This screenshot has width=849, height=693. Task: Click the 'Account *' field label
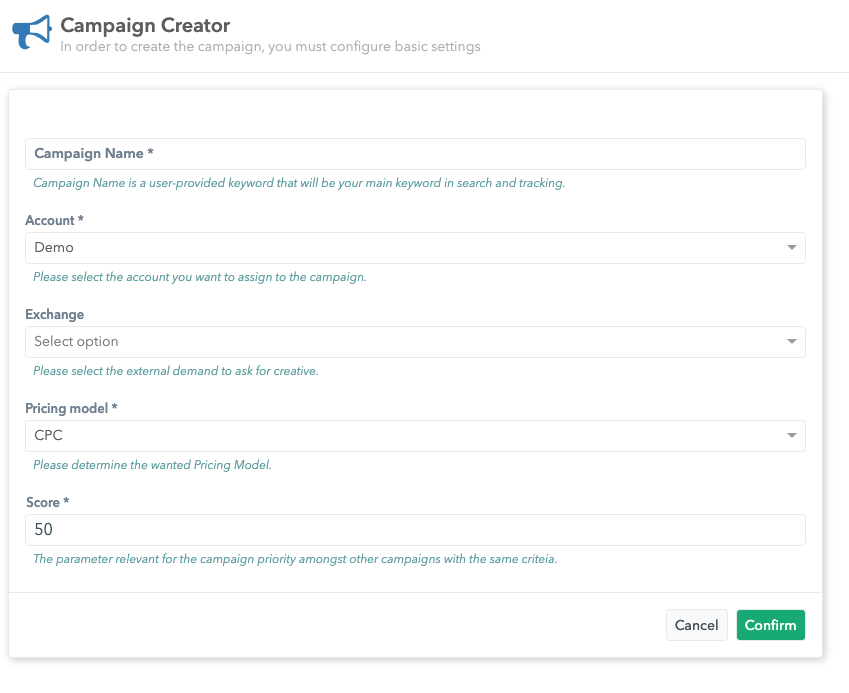(54, 220)
